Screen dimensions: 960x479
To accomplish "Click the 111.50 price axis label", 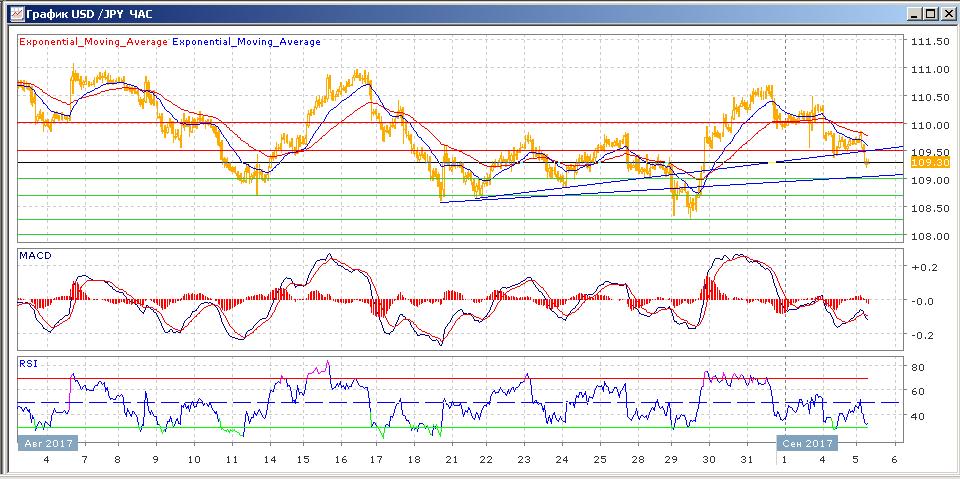I will click(x=929, y=41).
